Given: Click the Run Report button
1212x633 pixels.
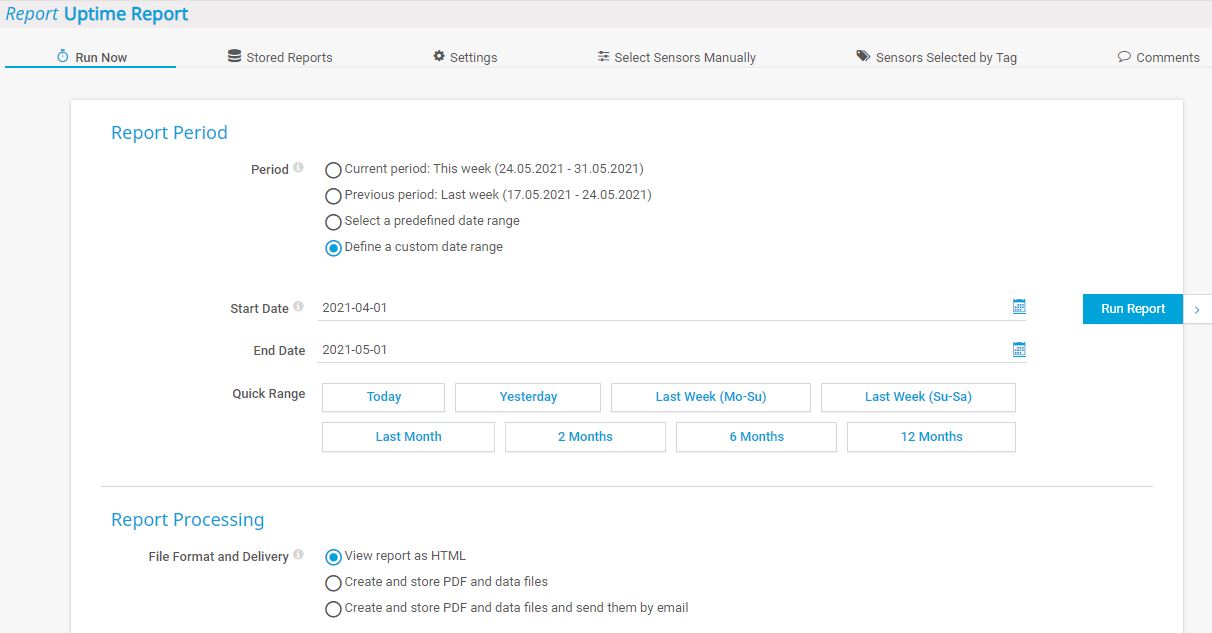Looking at the screenshot, I should coord(1131,309).
